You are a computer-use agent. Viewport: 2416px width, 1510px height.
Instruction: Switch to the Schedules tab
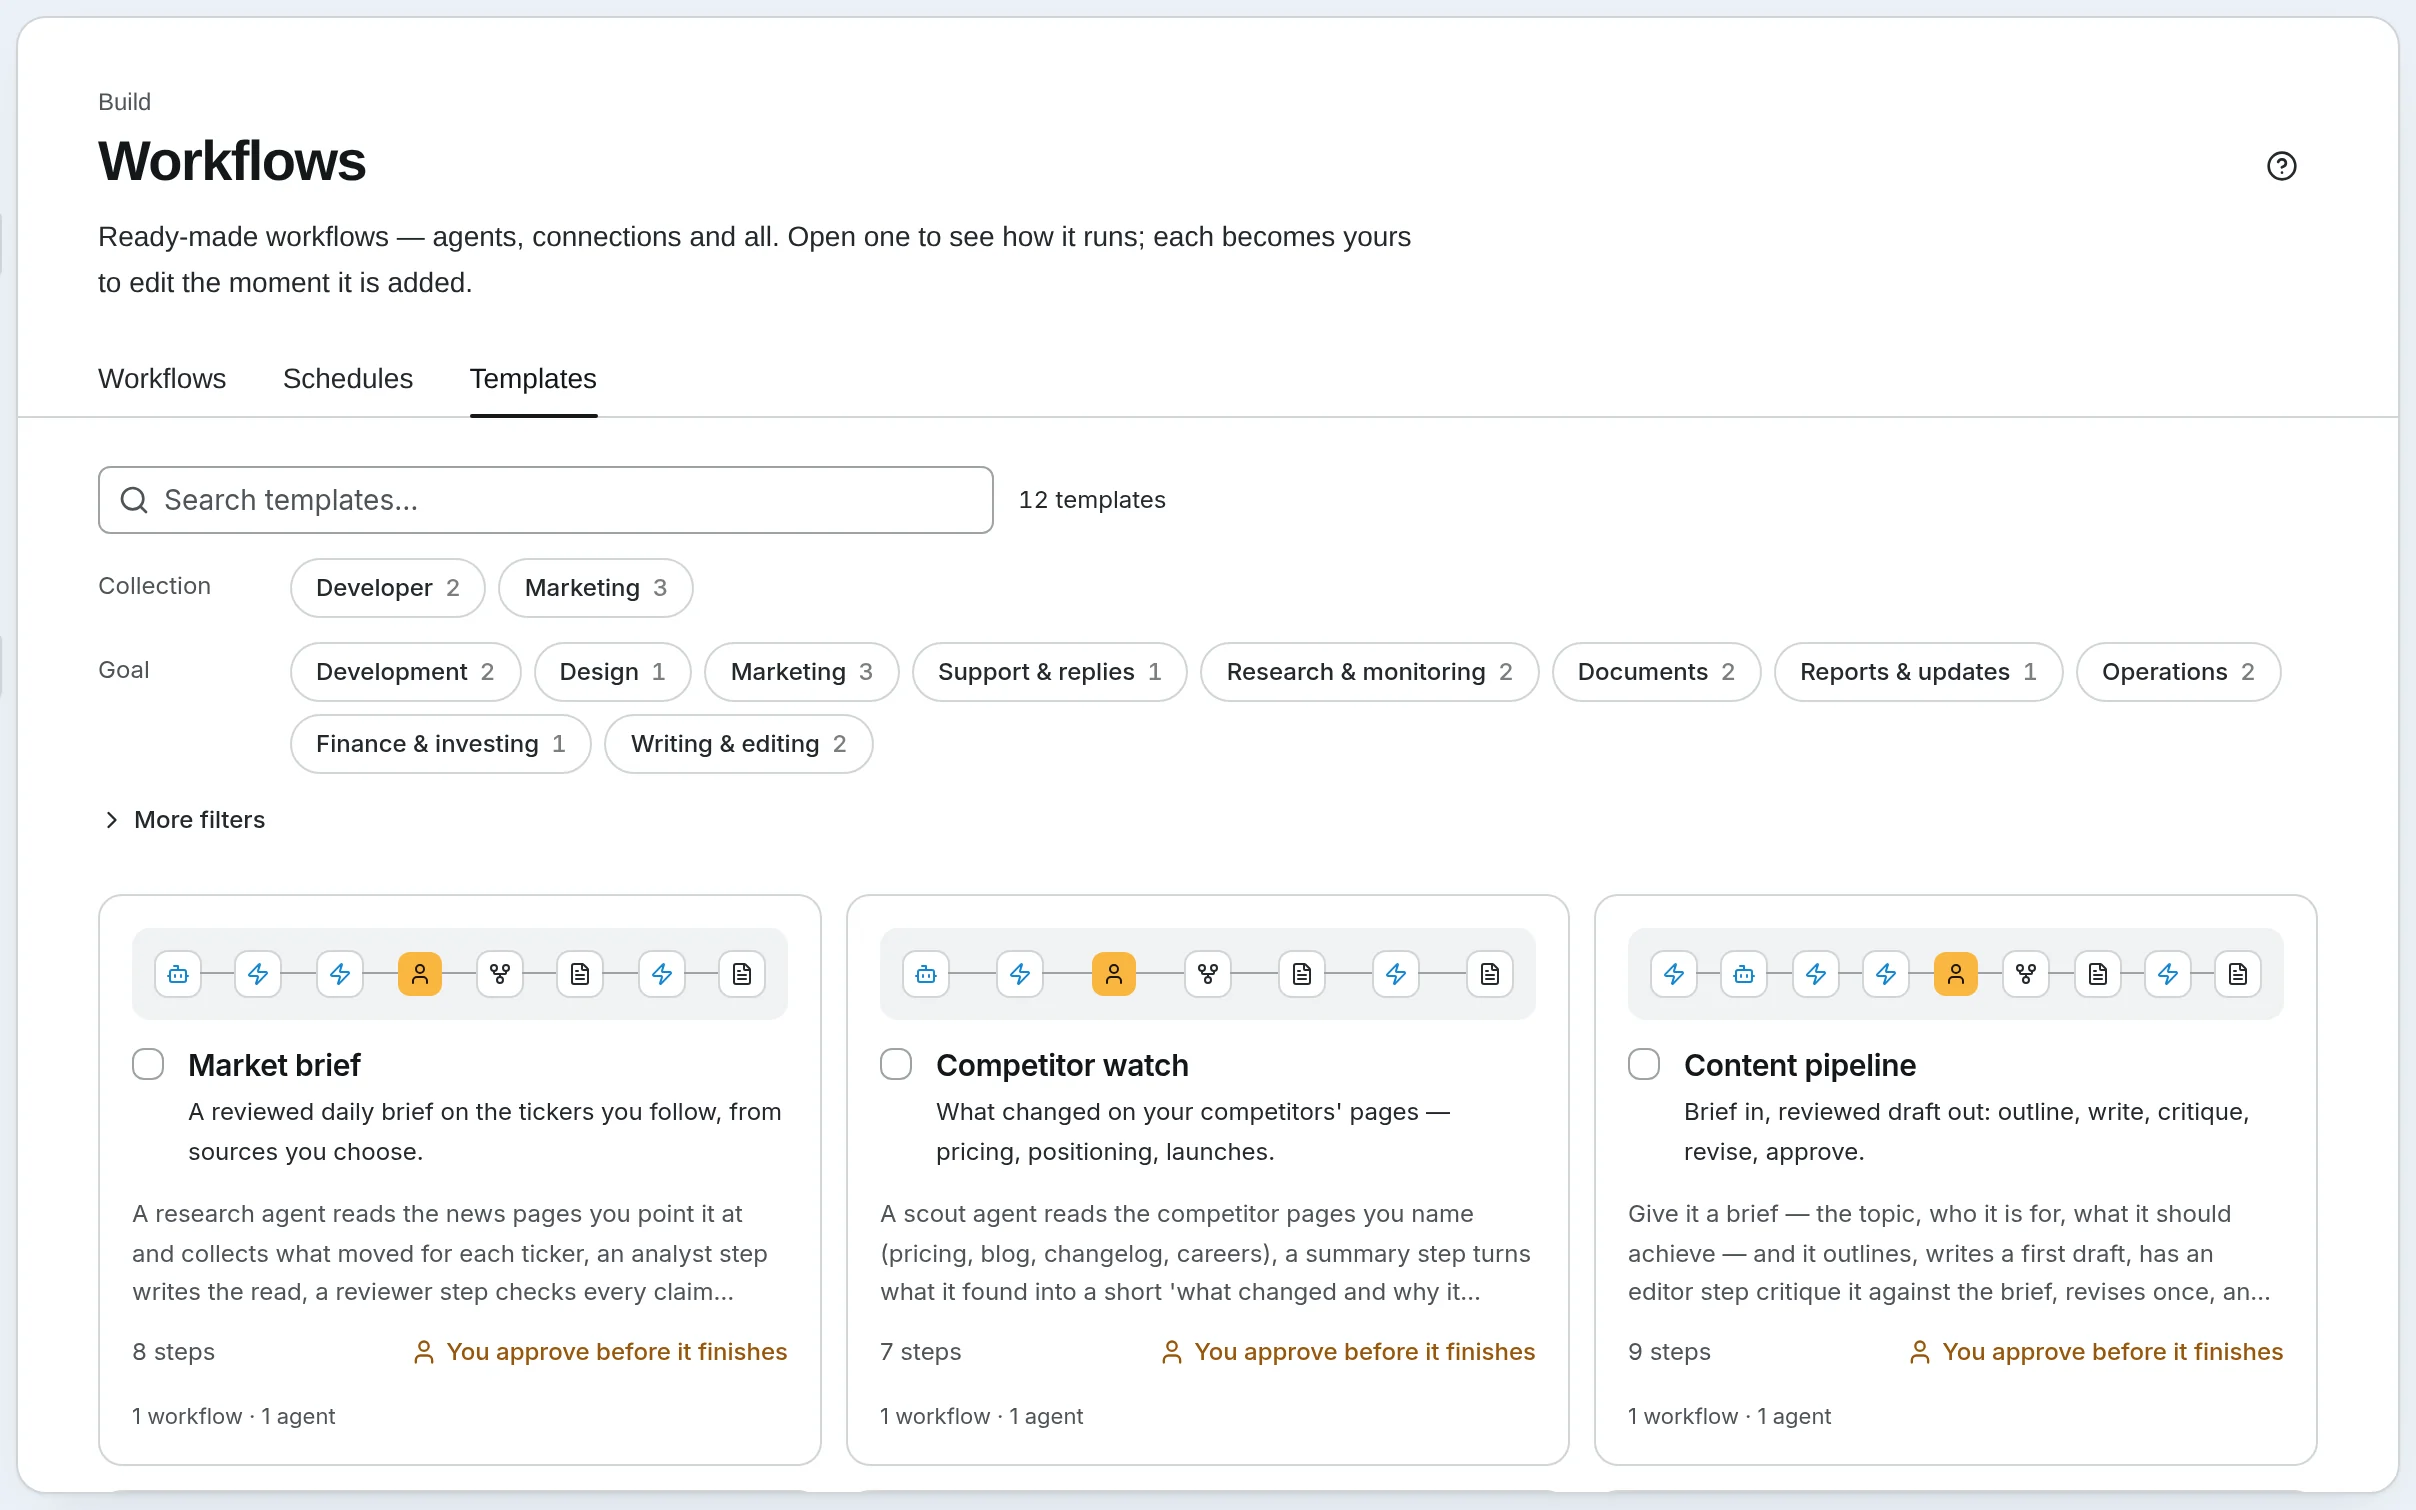[x=348, y=379]
